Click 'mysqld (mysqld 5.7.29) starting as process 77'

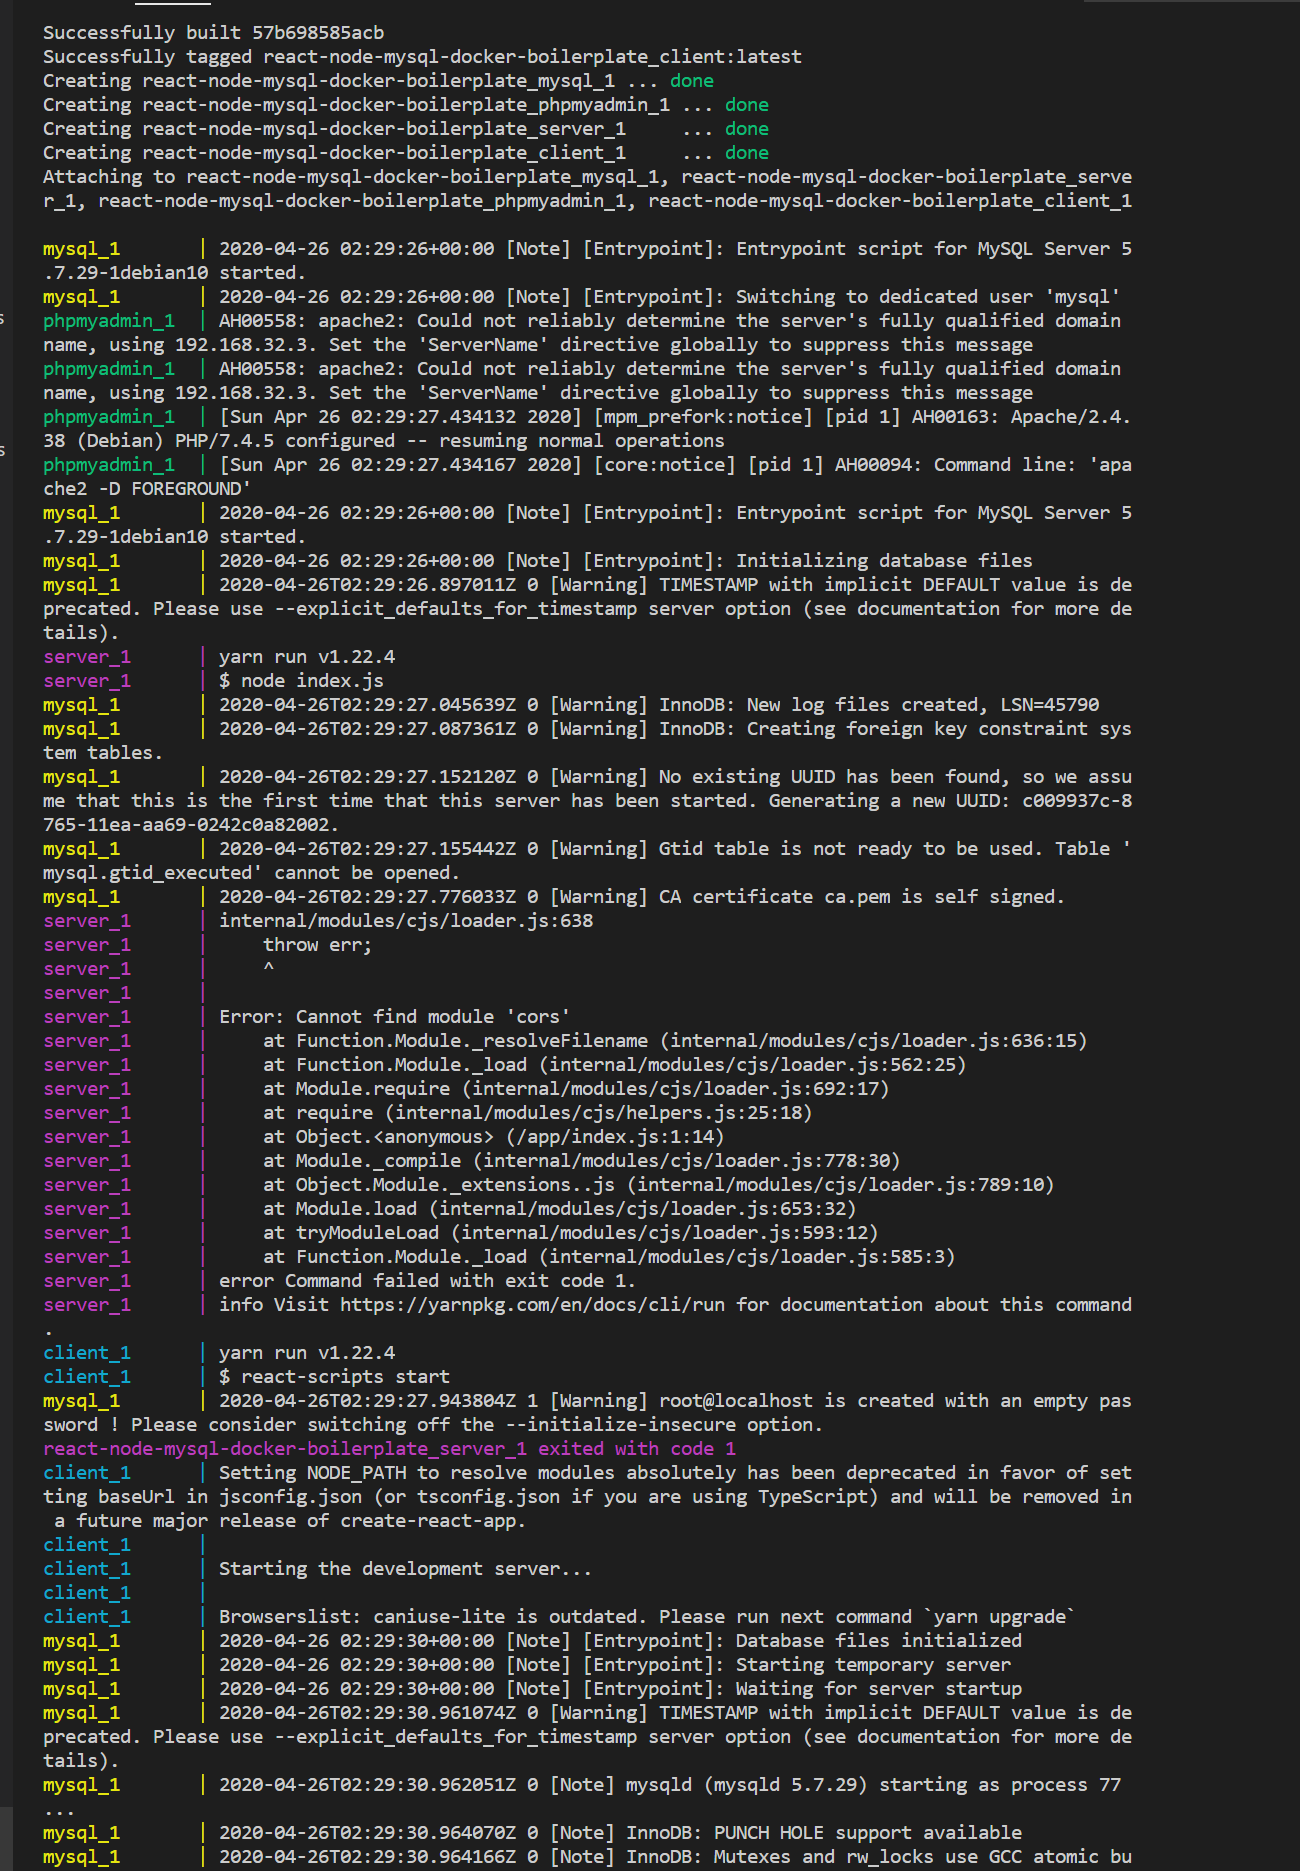pos(873,1785)
